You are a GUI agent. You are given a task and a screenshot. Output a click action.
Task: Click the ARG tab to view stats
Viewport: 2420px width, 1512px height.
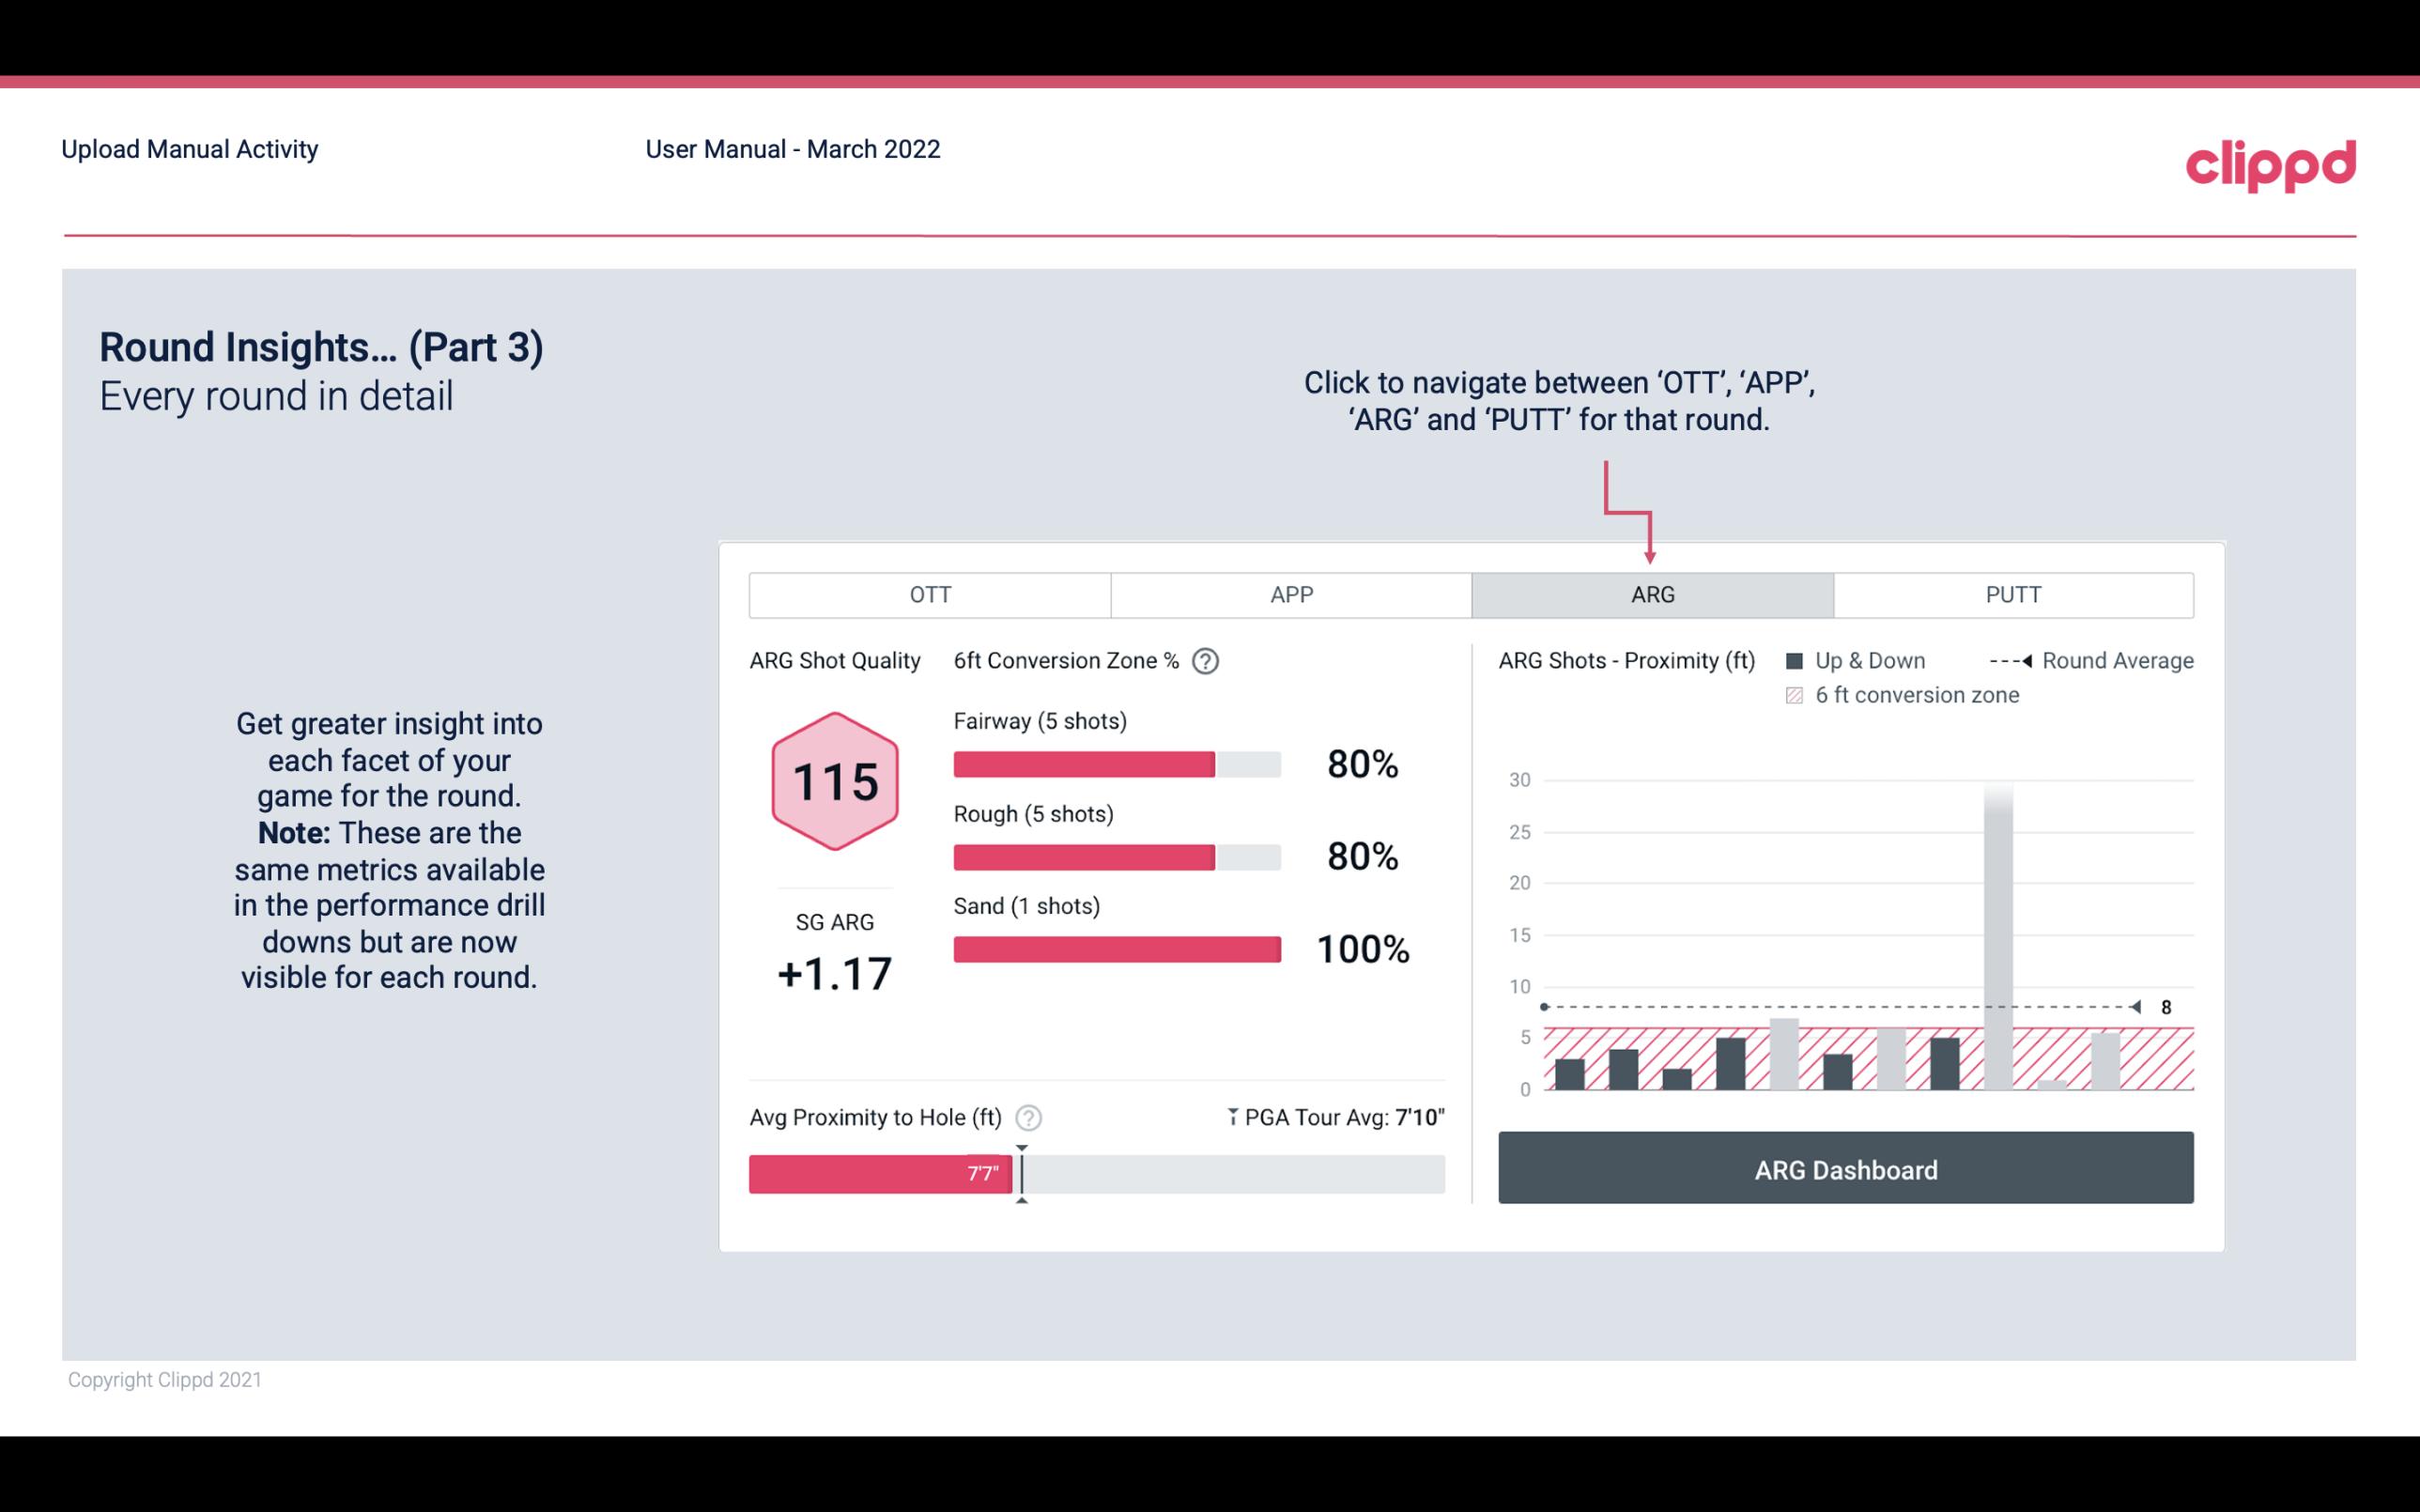click(x=1649, y=594)
